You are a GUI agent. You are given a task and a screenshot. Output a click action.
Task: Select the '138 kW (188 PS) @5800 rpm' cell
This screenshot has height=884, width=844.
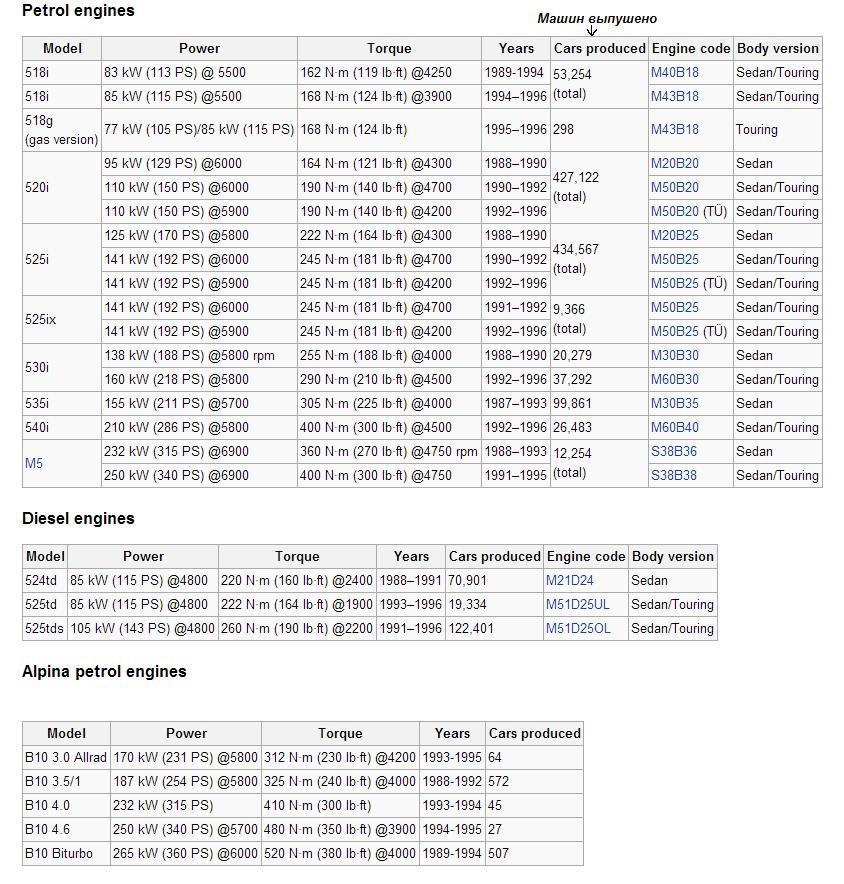coord(199,356)
